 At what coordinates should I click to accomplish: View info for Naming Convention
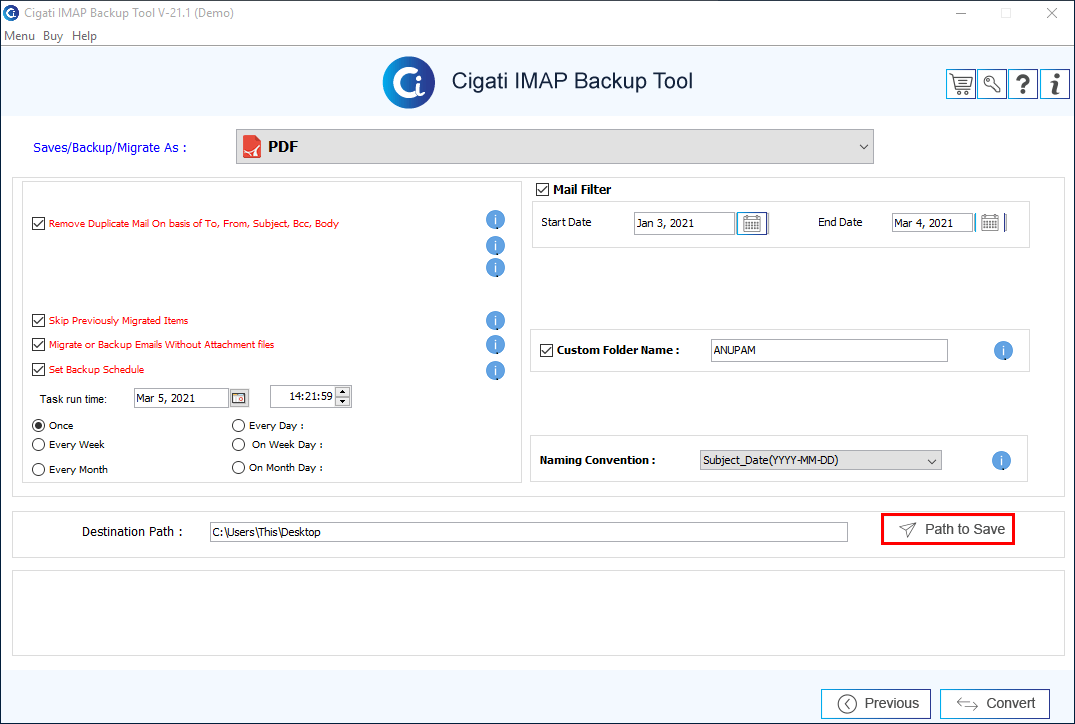[x=1001, y=460]
